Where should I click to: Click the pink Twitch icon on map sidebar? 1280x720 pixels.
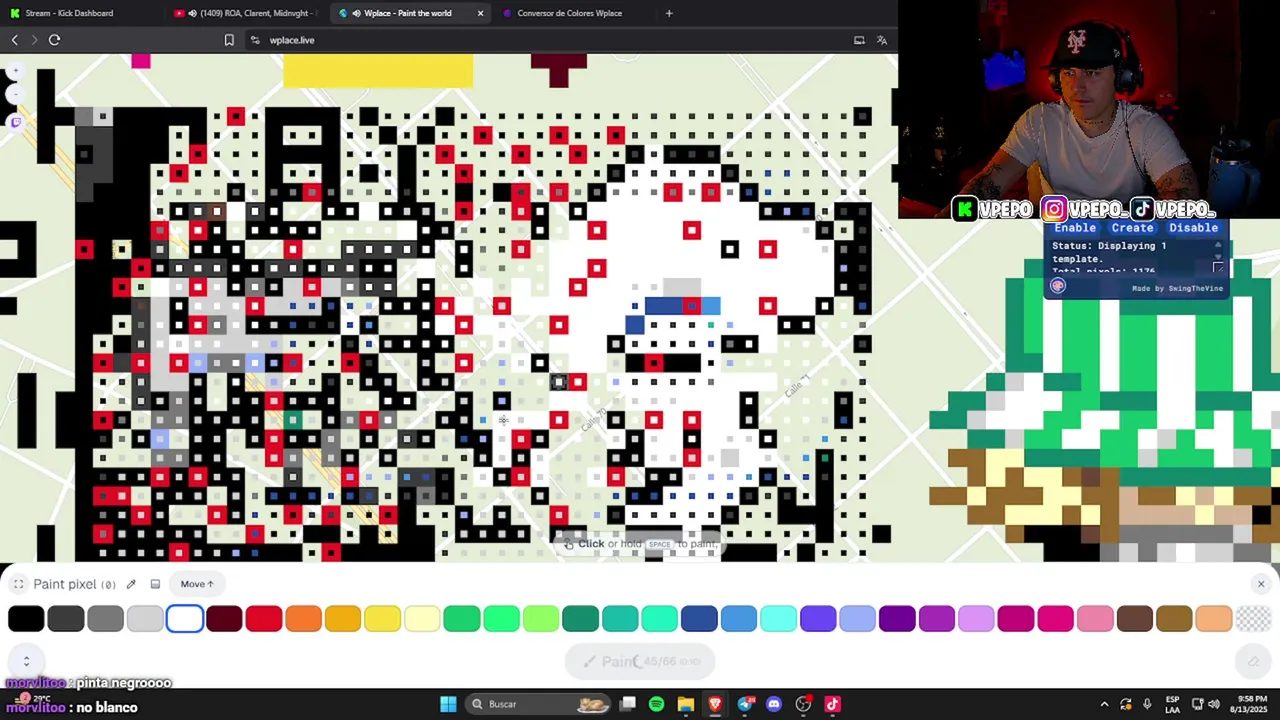(14, 122)
